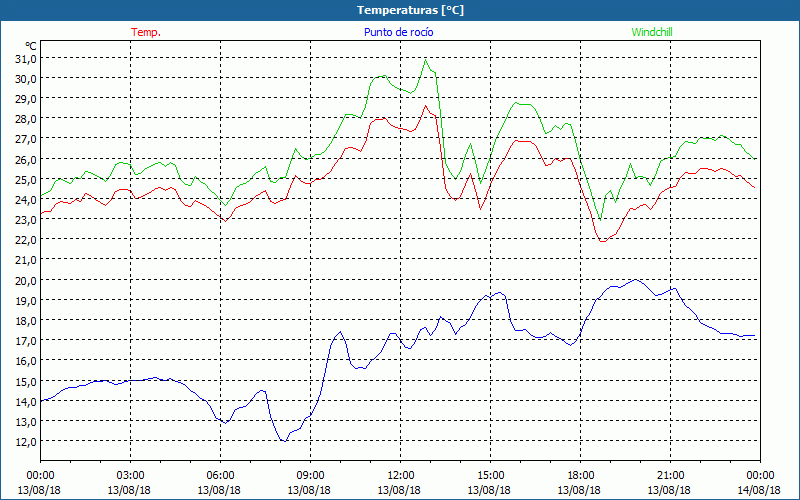
Task: Click the '12,0' y-axis value
Action: (26, 441)
